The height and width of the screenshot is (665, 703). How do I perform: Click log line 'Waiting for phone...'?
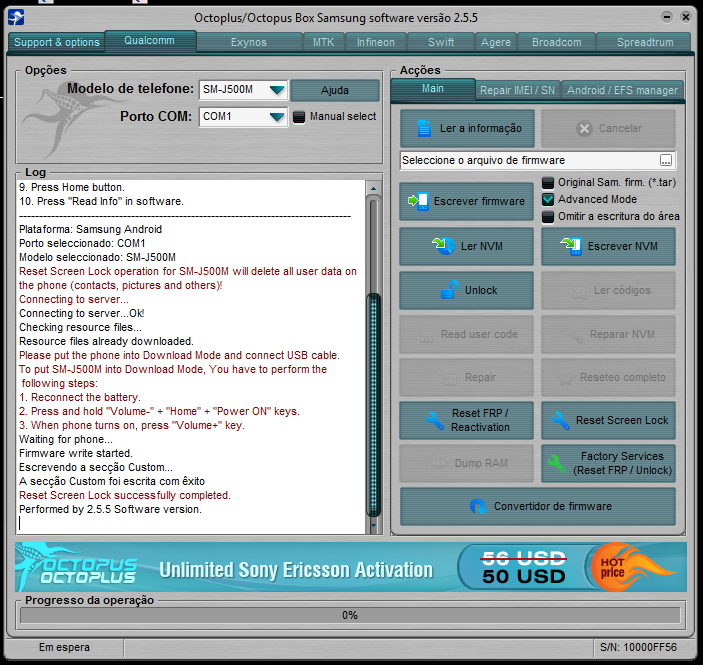(66, 439)
